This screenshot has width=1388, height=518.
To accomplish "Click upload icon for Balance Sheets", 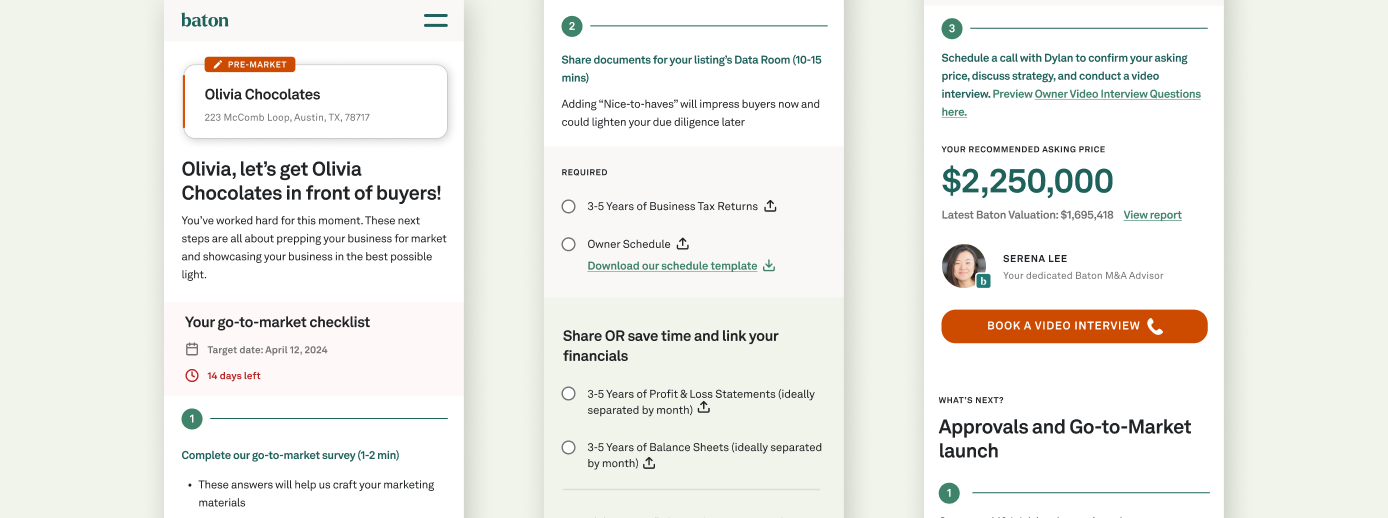I will [649, 463].
